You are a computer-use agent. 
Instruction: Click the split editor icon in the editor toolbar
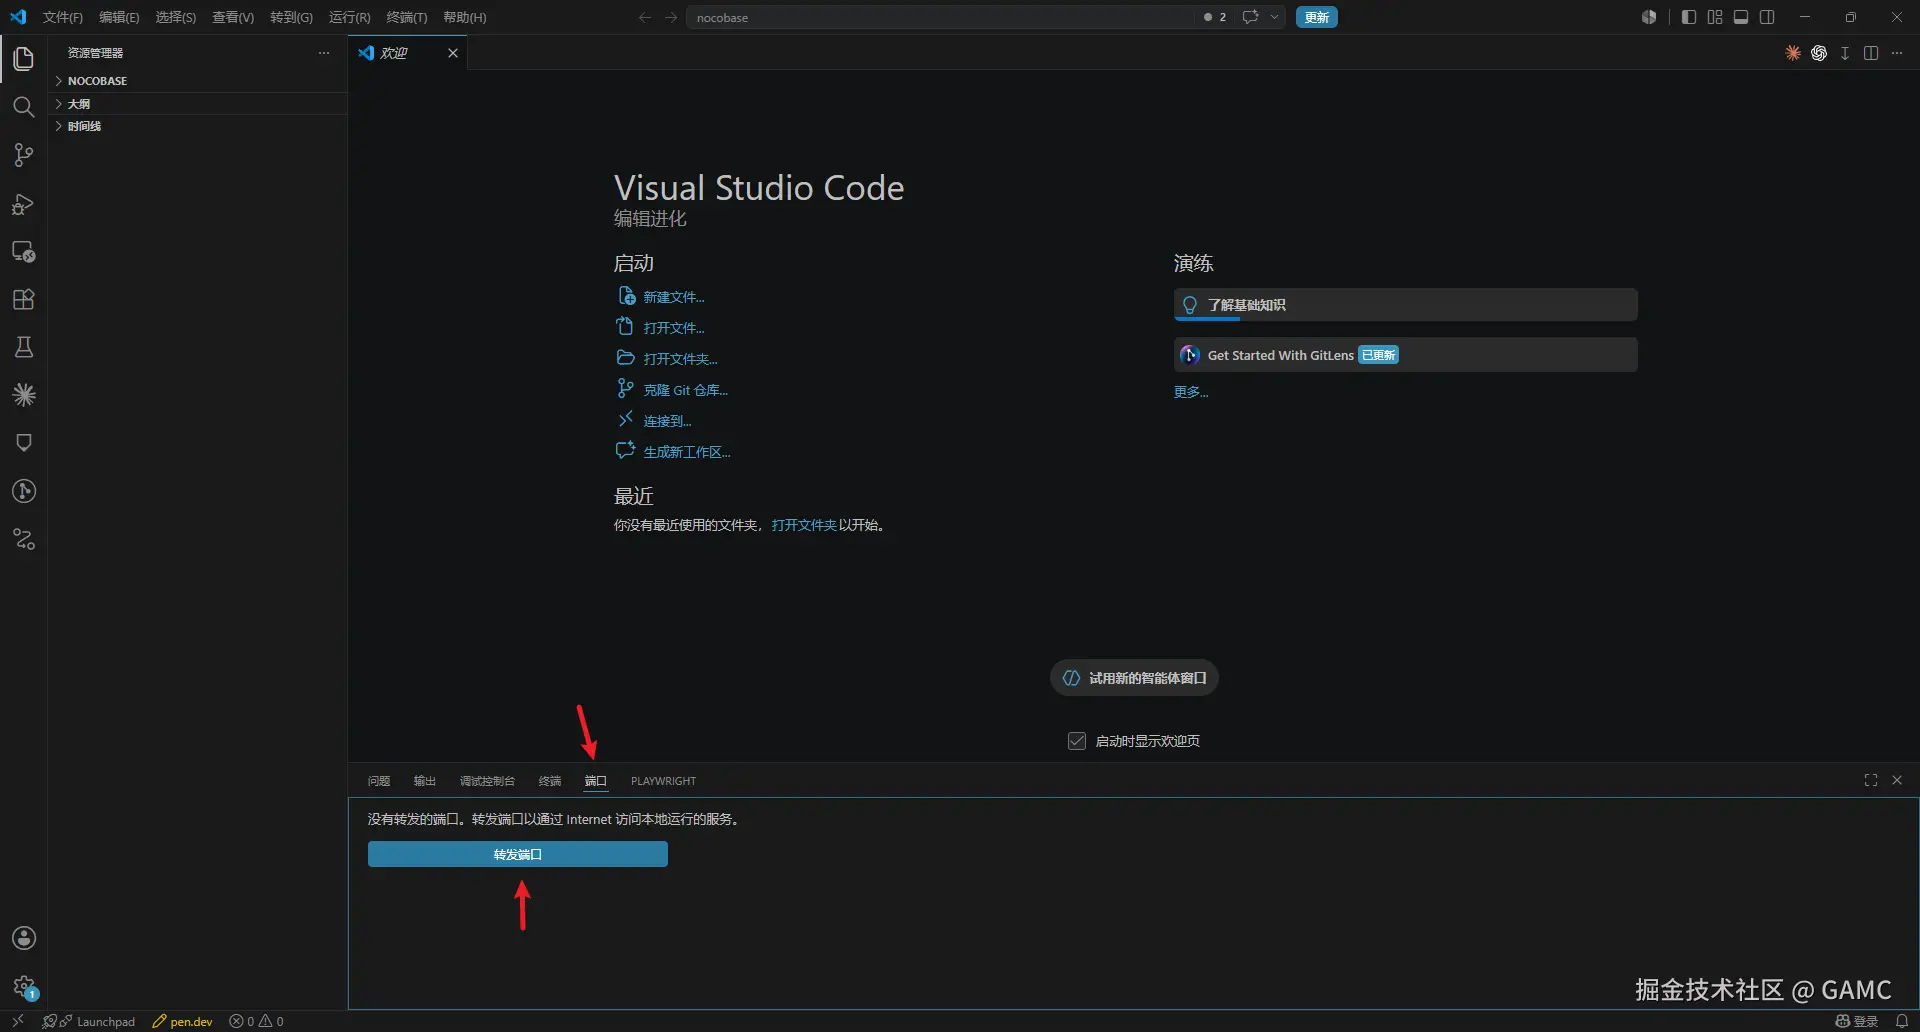[1871, 53]
